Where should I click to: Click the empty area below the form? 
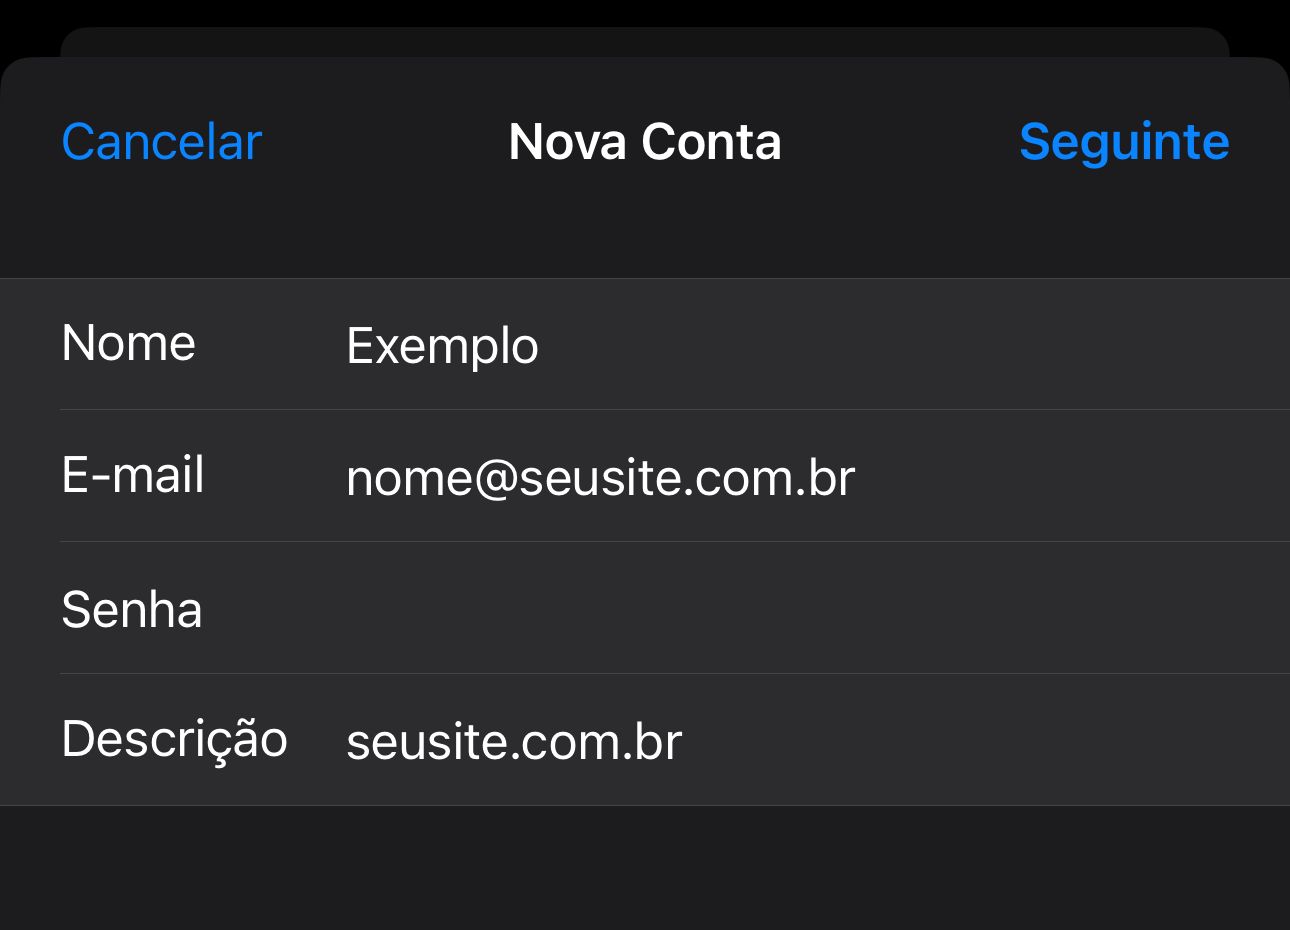pos(644,868)
